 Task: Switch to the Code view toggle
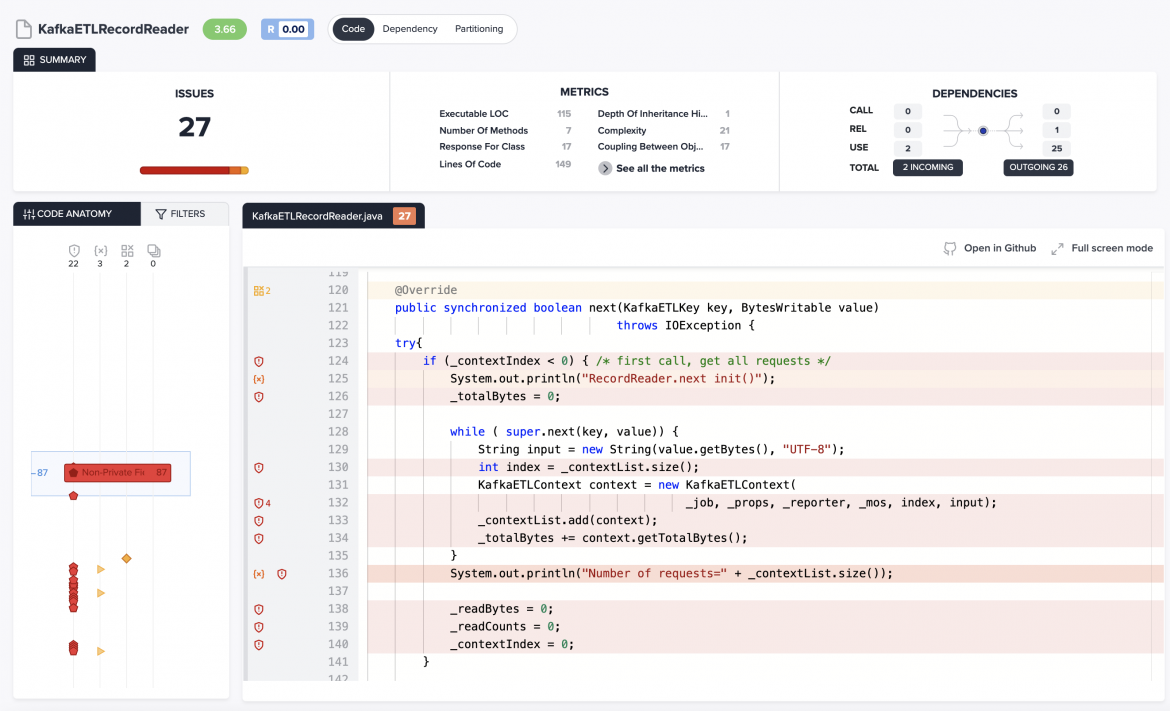(353, 29)
